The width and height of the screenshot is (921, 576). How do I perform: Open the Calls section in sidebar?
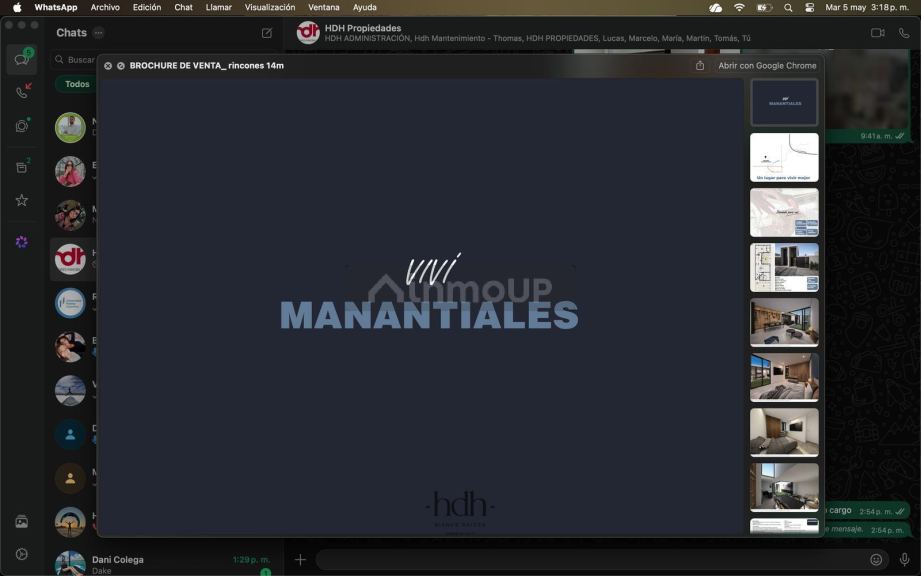pyautogui.click(x=22, y=92)
